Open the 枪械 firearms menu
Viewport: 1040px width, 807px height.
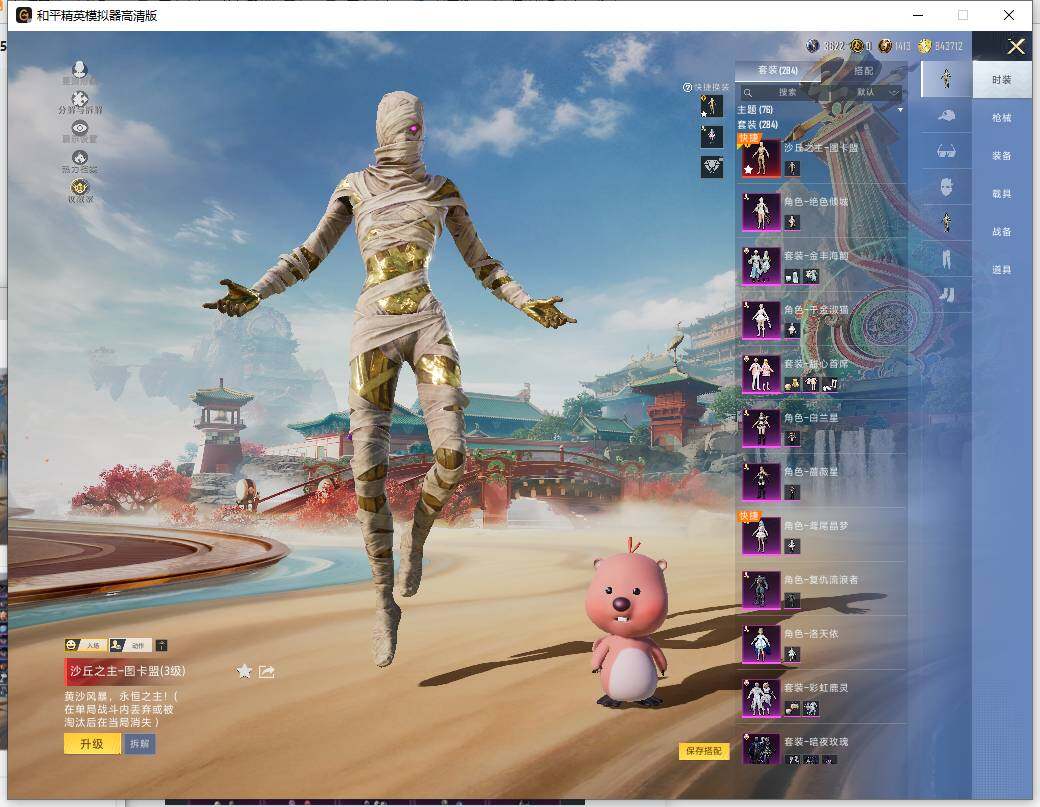coord(1002,117)
